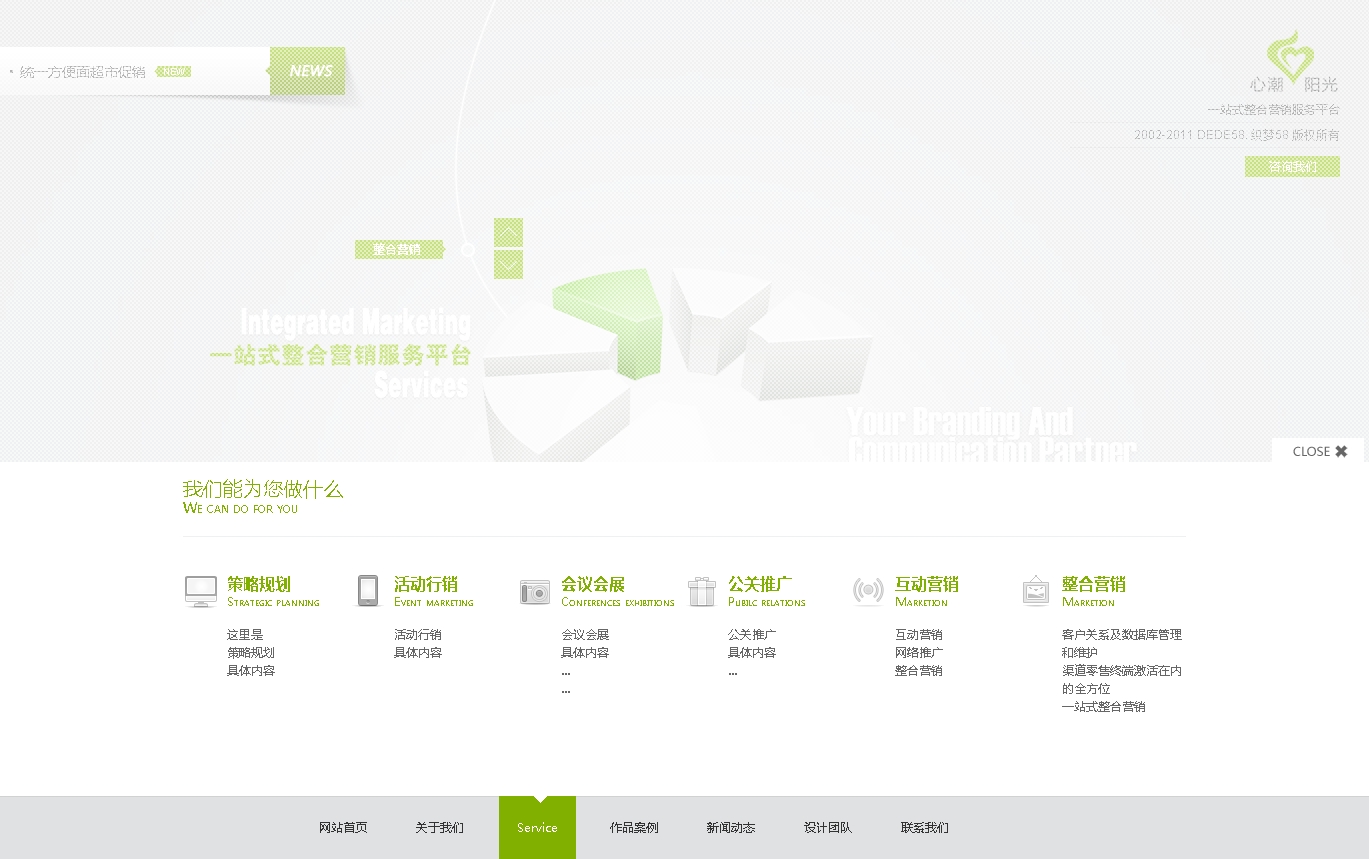Open the 公关推广 service heading
The height and width of the screenshot is (859, 1369).
(760, 584)
